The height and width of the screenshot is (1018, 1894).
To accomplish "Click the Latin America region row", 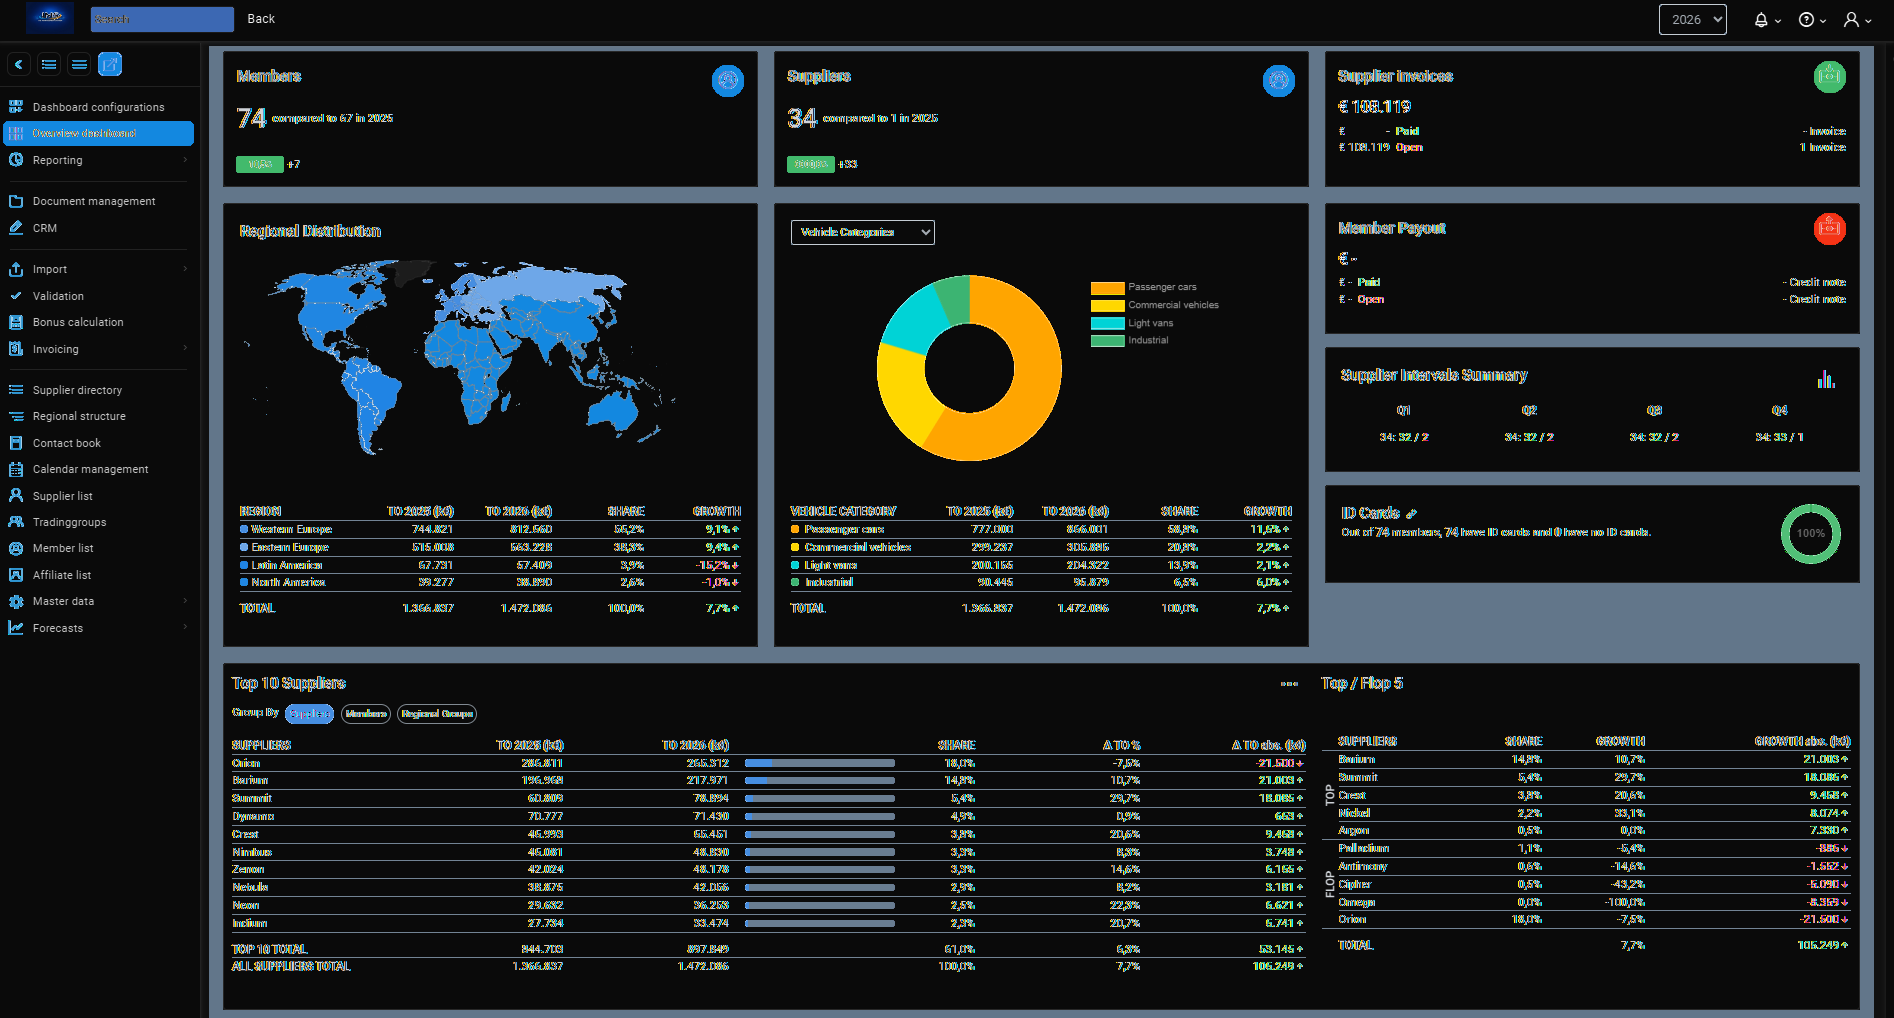I will click(490, 565).
